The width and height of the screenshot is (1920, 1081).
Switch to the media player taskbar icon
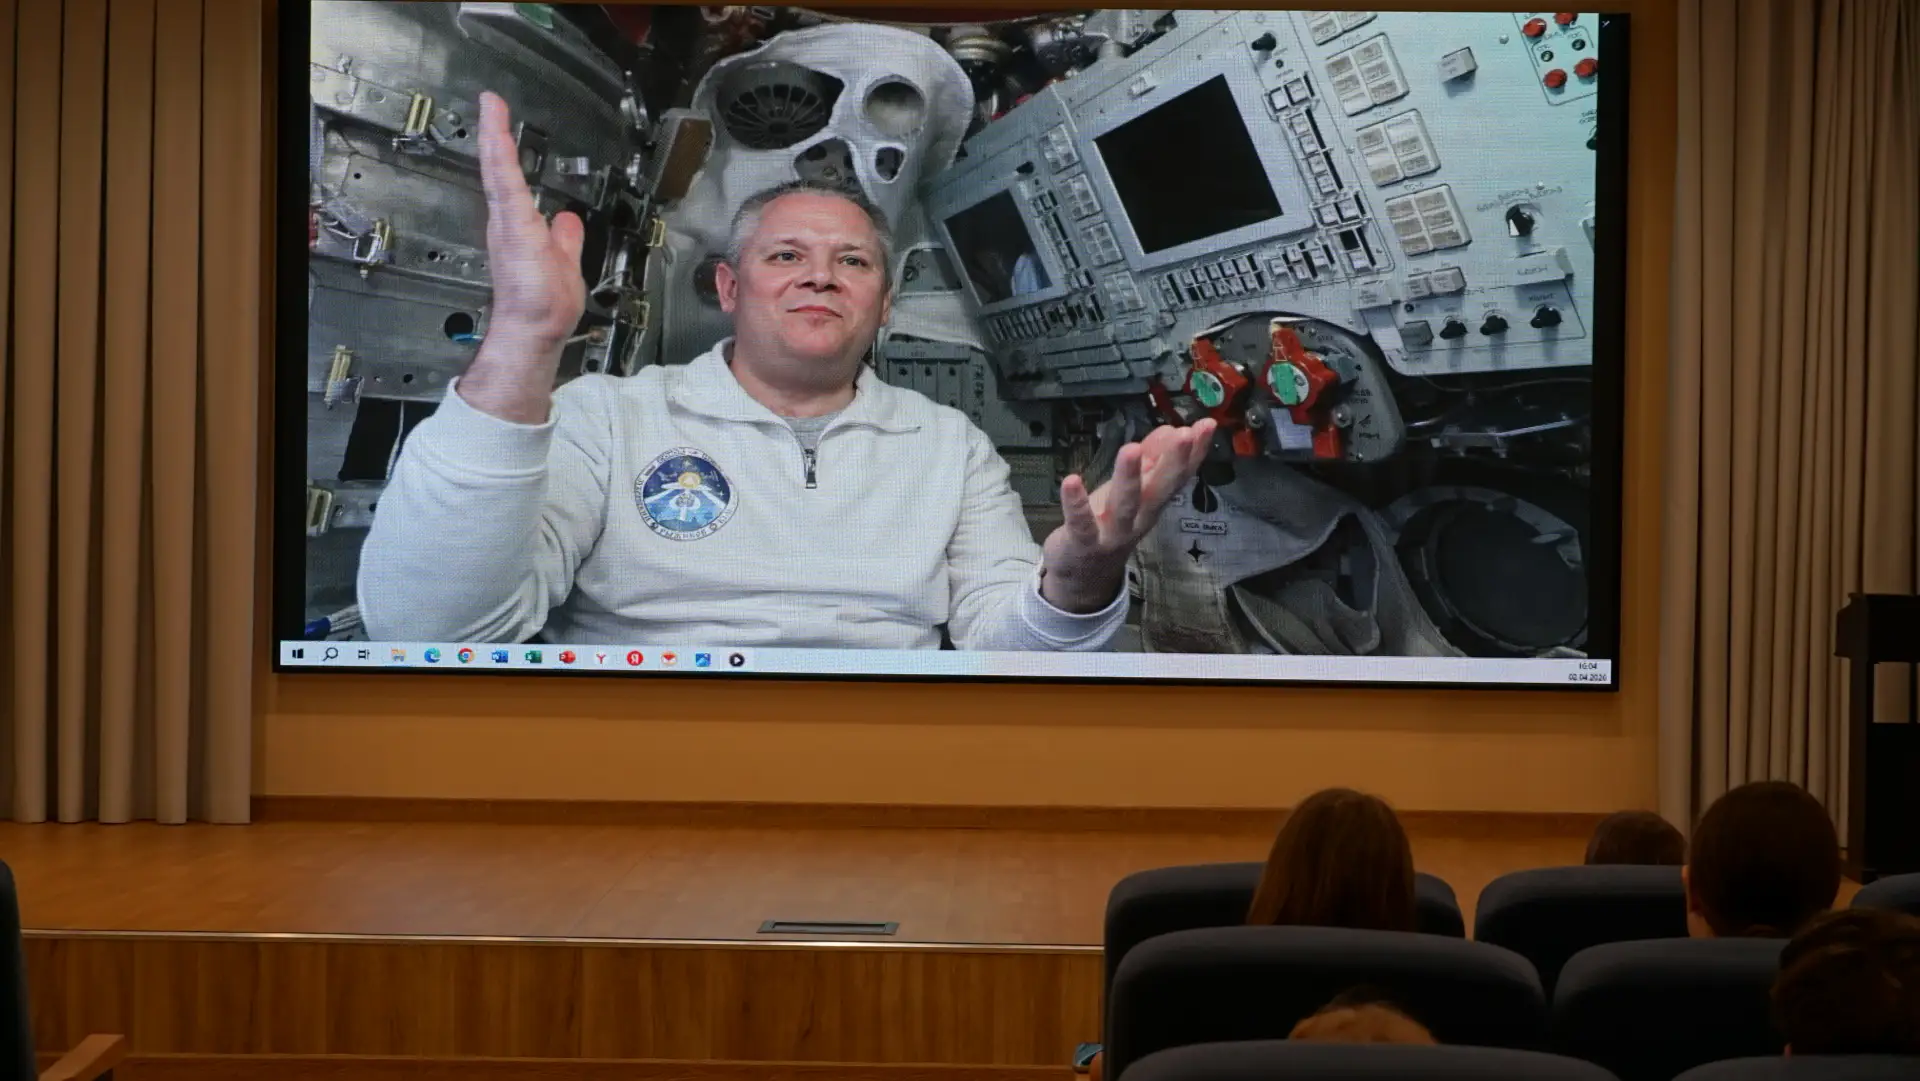click(x=737, y=660)
